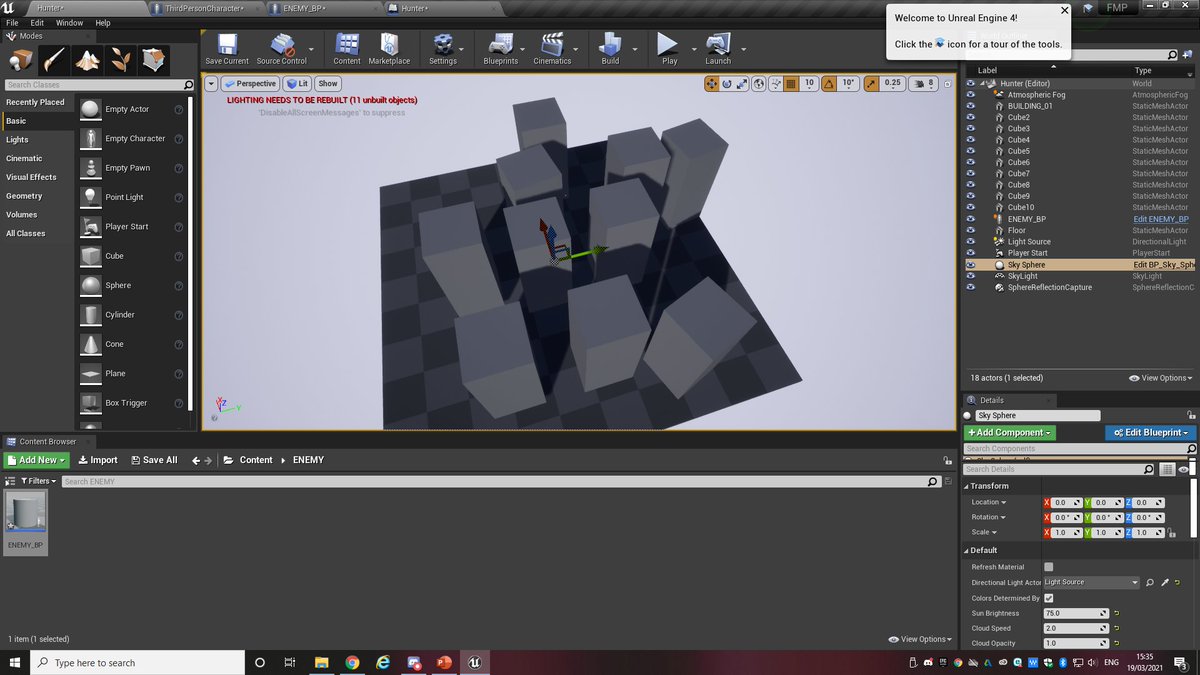
Task: Click the Details property matrix grid icon
Action: coord(1167,469)
